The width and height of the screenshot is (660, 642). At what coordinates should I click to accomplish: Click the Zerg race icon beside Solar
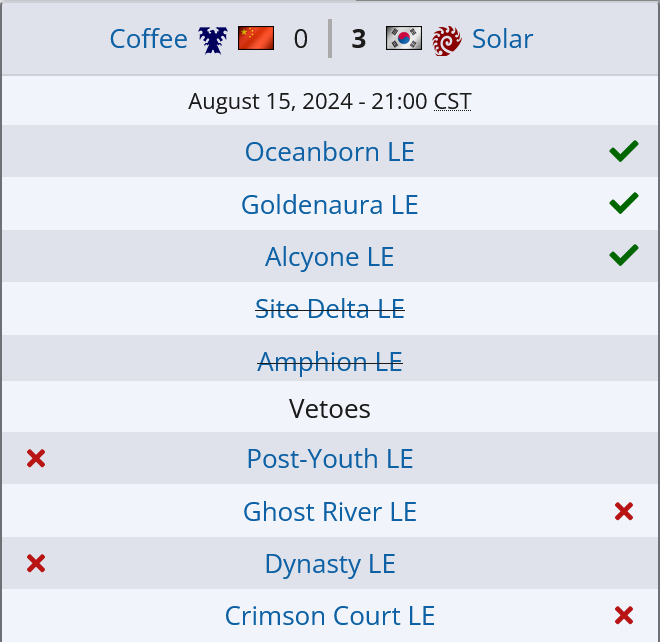446,39
